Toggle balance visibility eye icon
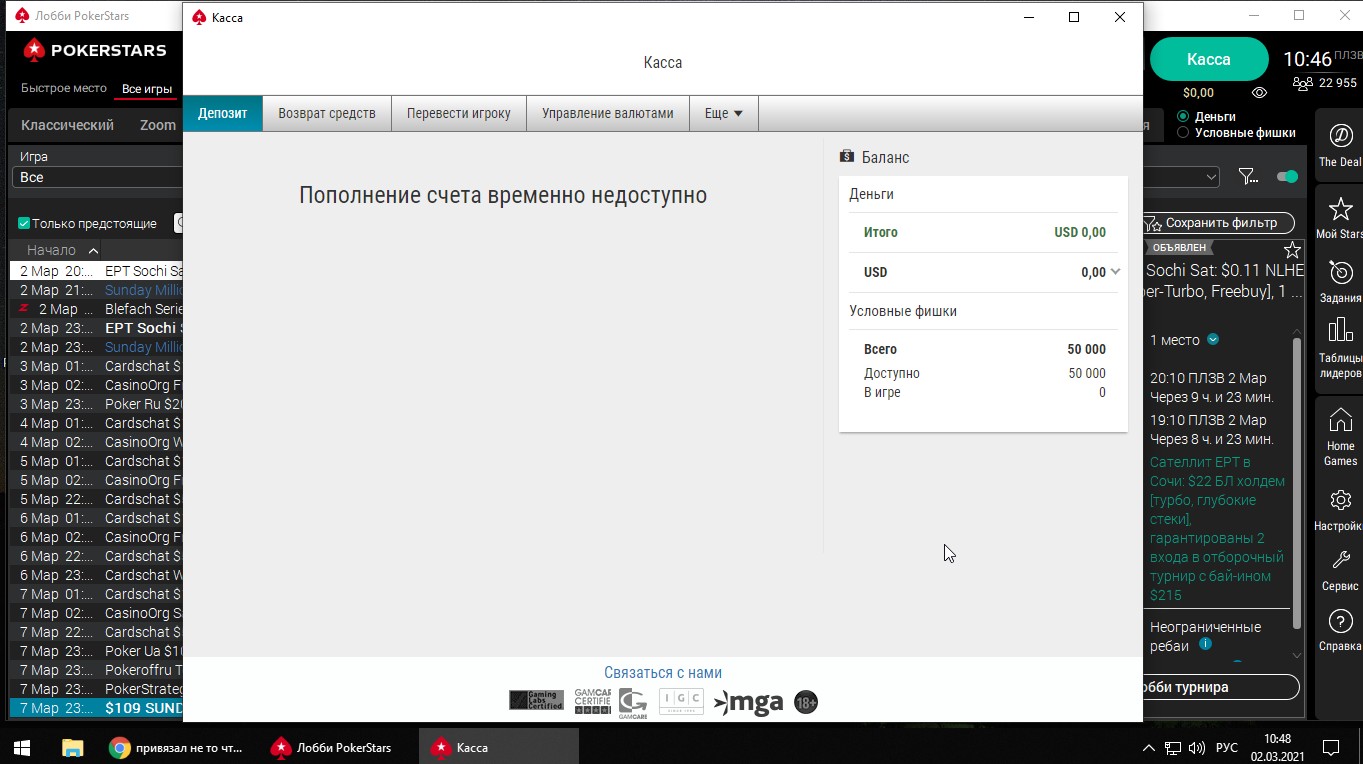The image size is (1363, 764). pyautogui.click(x=1260, y=93)
